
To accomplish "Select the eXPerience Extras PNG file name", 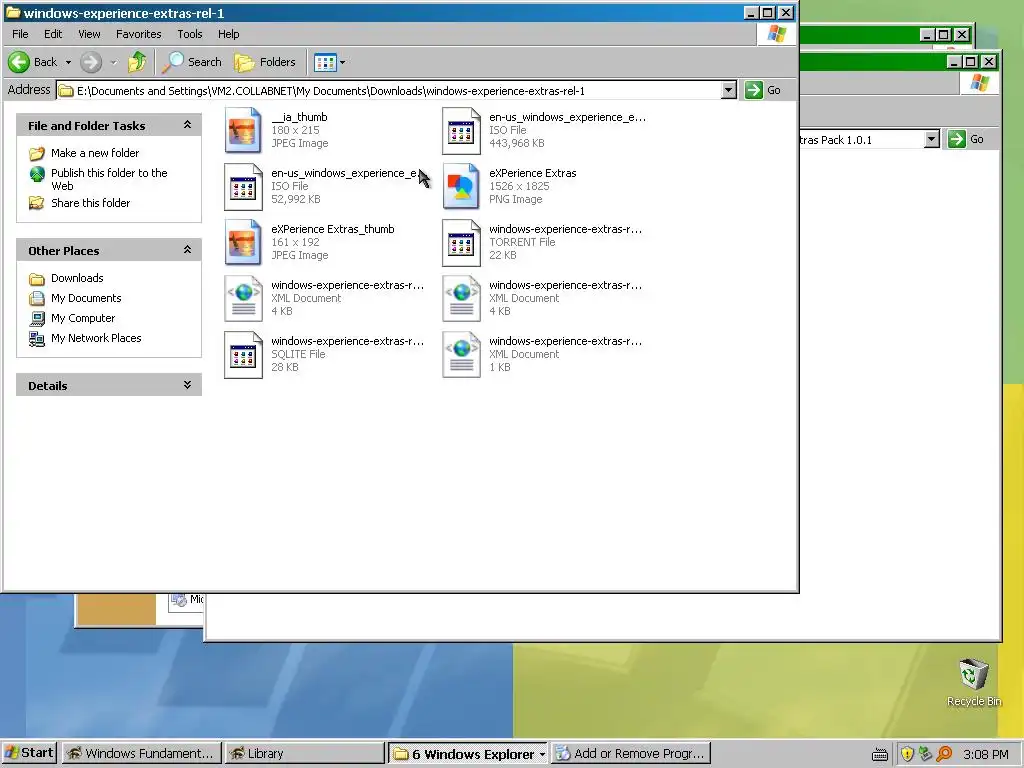I will [533, 173].
